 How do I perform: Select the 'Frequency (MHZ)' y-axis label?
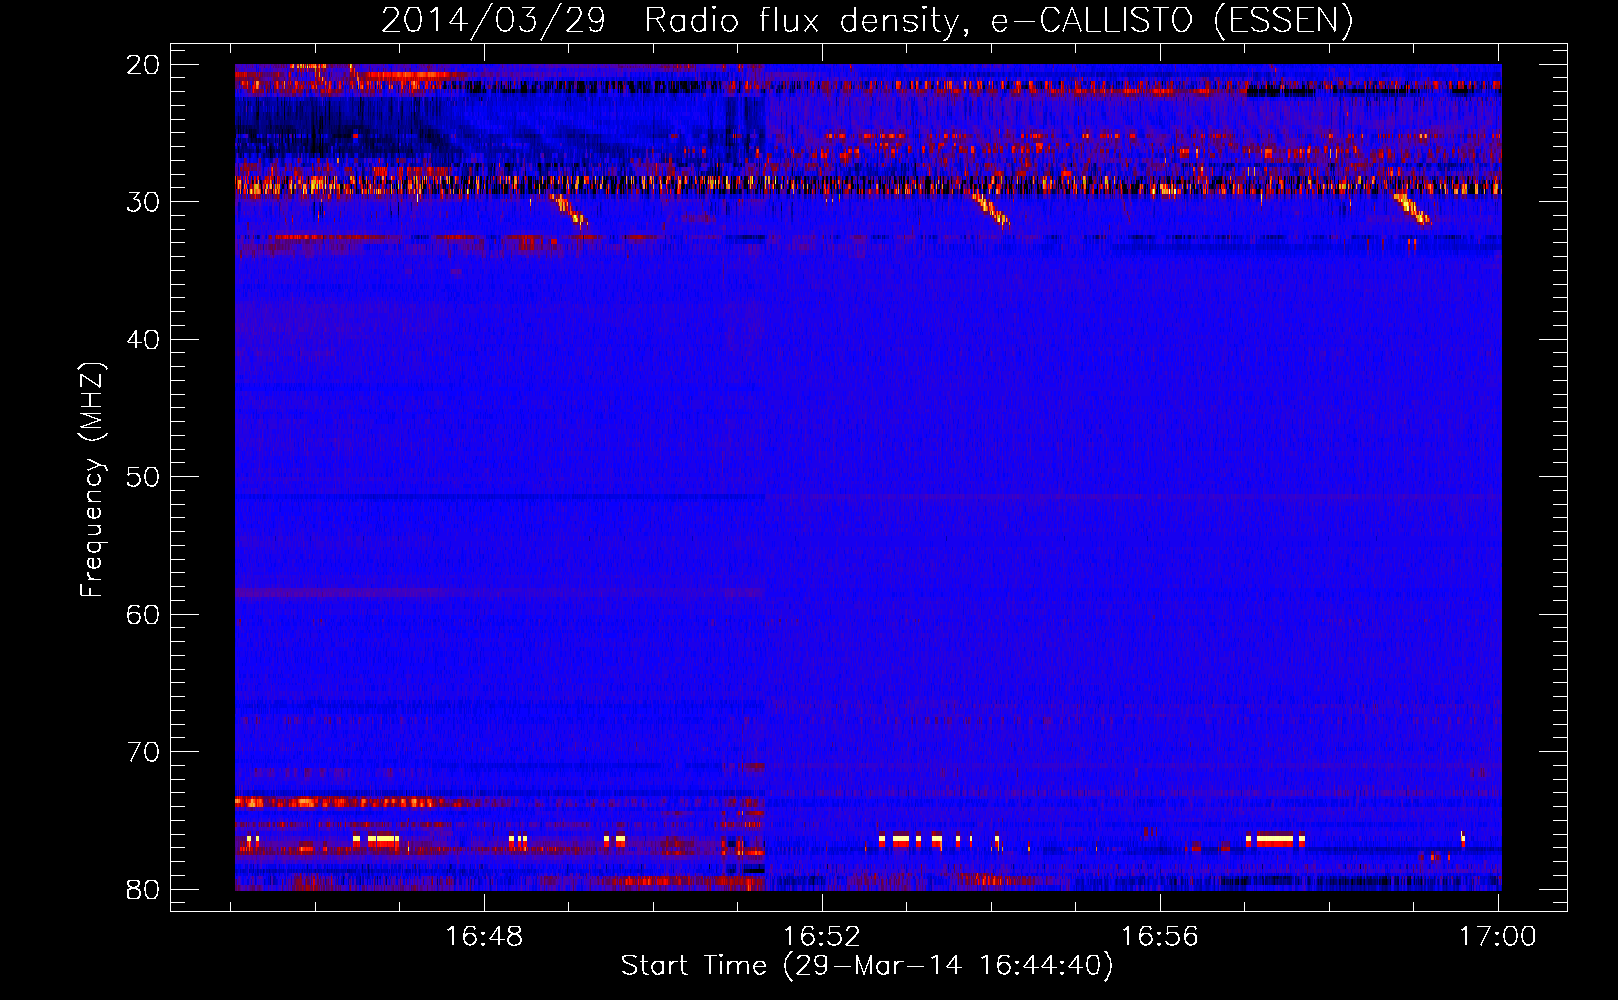(92, 480)
